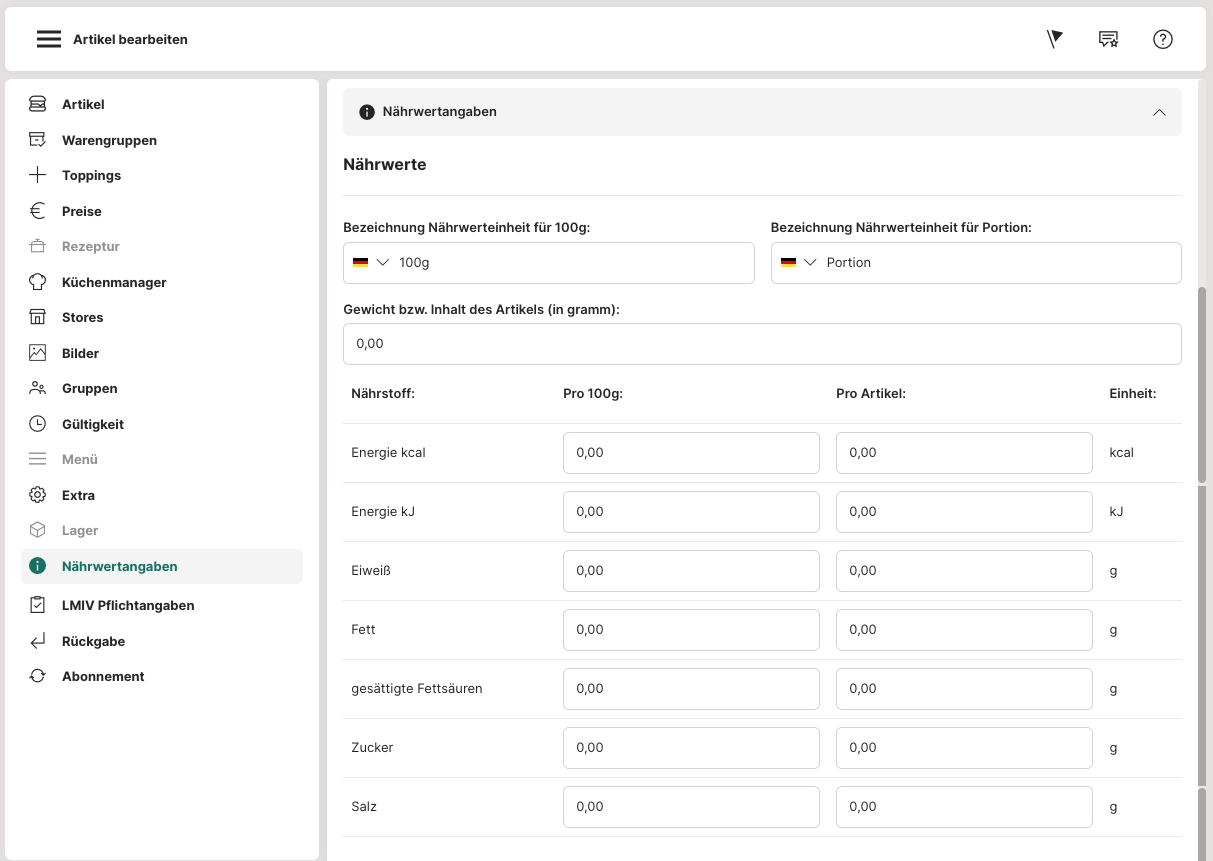The width and height of the screenshot is (1213, 861).
Task: Open the Stores sidebar entry
Action: coord(82,317)
